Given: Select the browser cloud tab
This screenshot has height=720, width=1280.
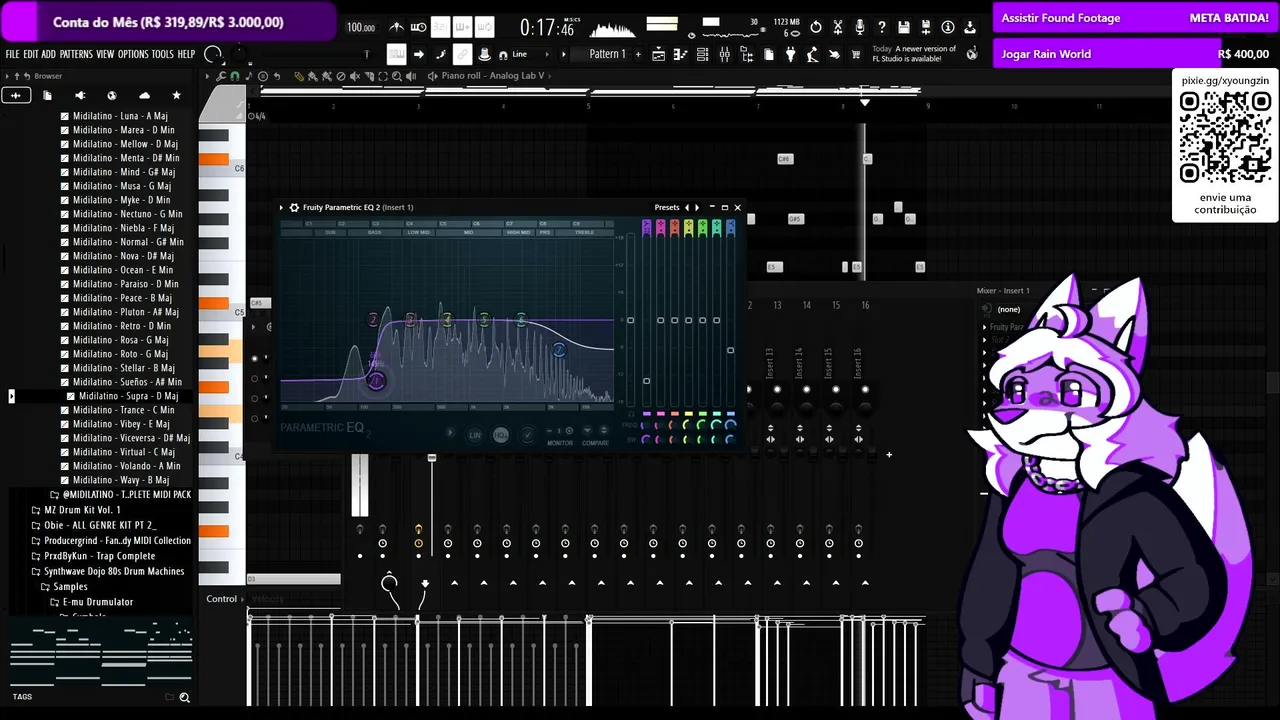Looking at the screenshot, I should click(x=144, y=95).
